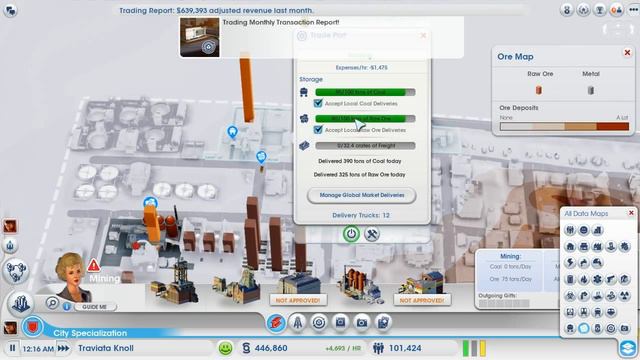
Task: Click the 12:16 AM clock
Action: click(x=38, y=349)
